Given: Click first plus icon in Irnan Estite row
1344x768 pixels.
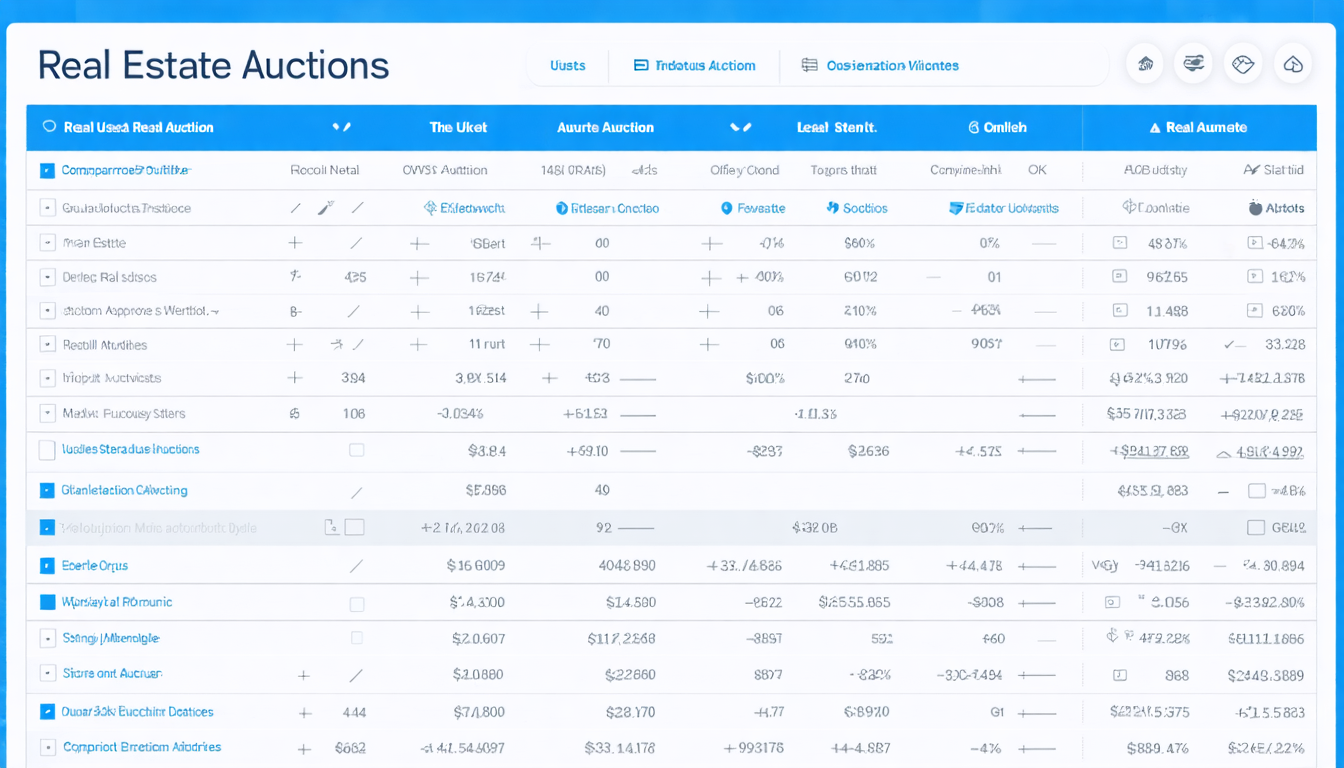Looking at the screenshot, I should click(295, 243).
